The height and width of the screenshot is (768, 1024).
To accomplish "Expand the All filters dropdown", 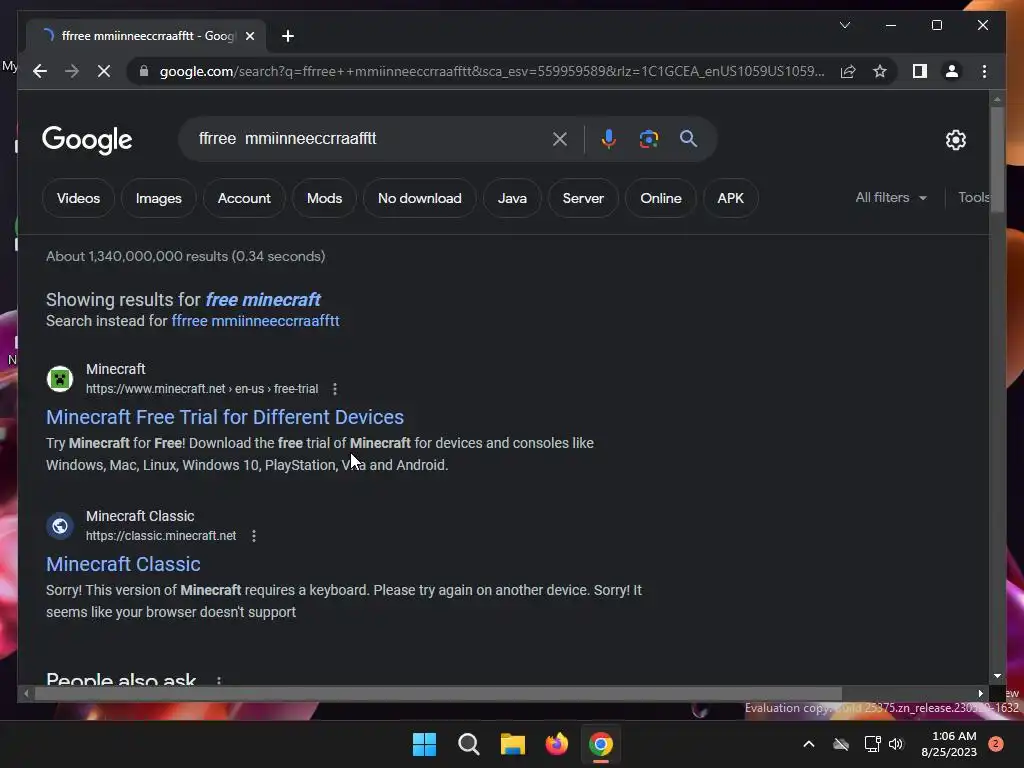I will [891, 197].
